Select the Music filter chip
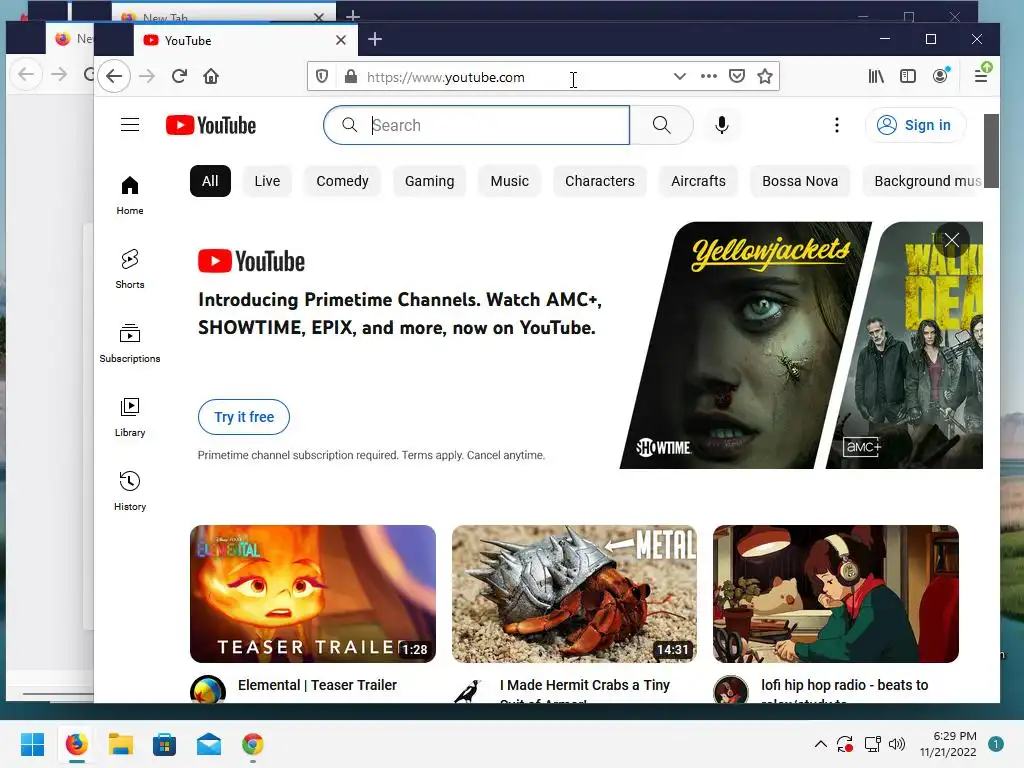This screenshot has height=768, width=1024. tap(509, 181)
